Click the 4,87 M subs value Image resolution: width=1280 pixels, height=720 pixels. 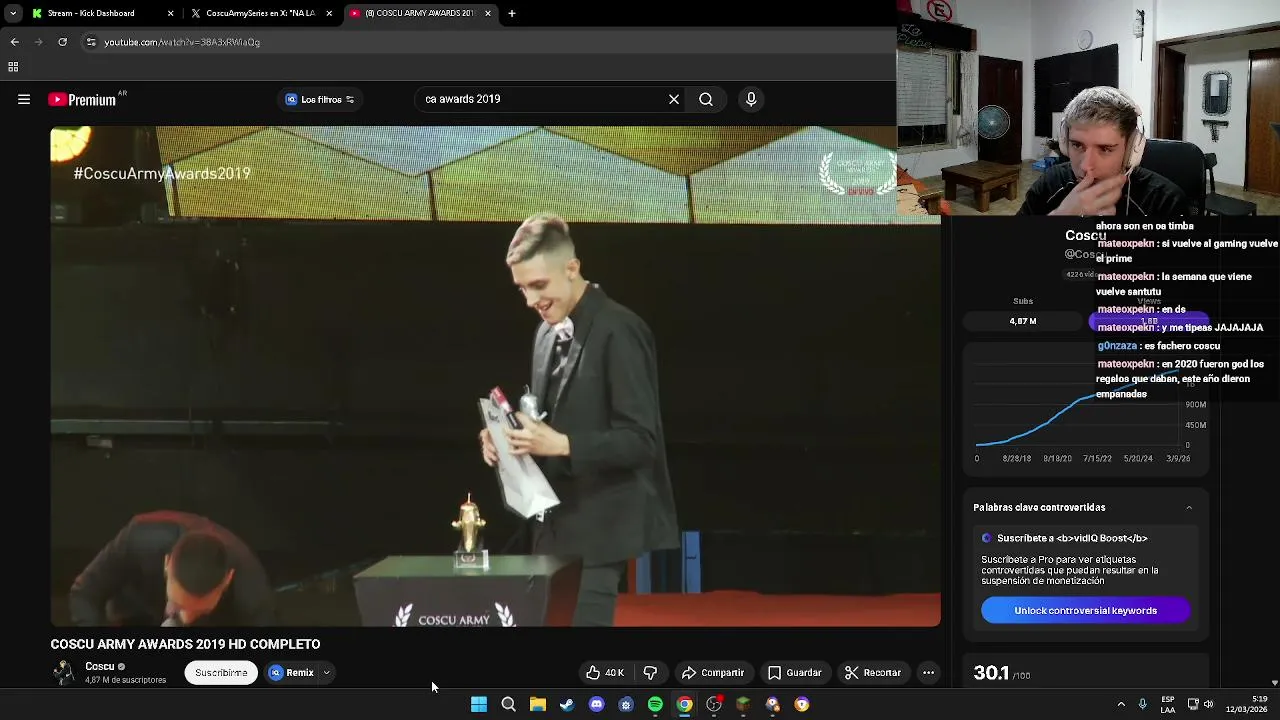(x=1023, y=321)
